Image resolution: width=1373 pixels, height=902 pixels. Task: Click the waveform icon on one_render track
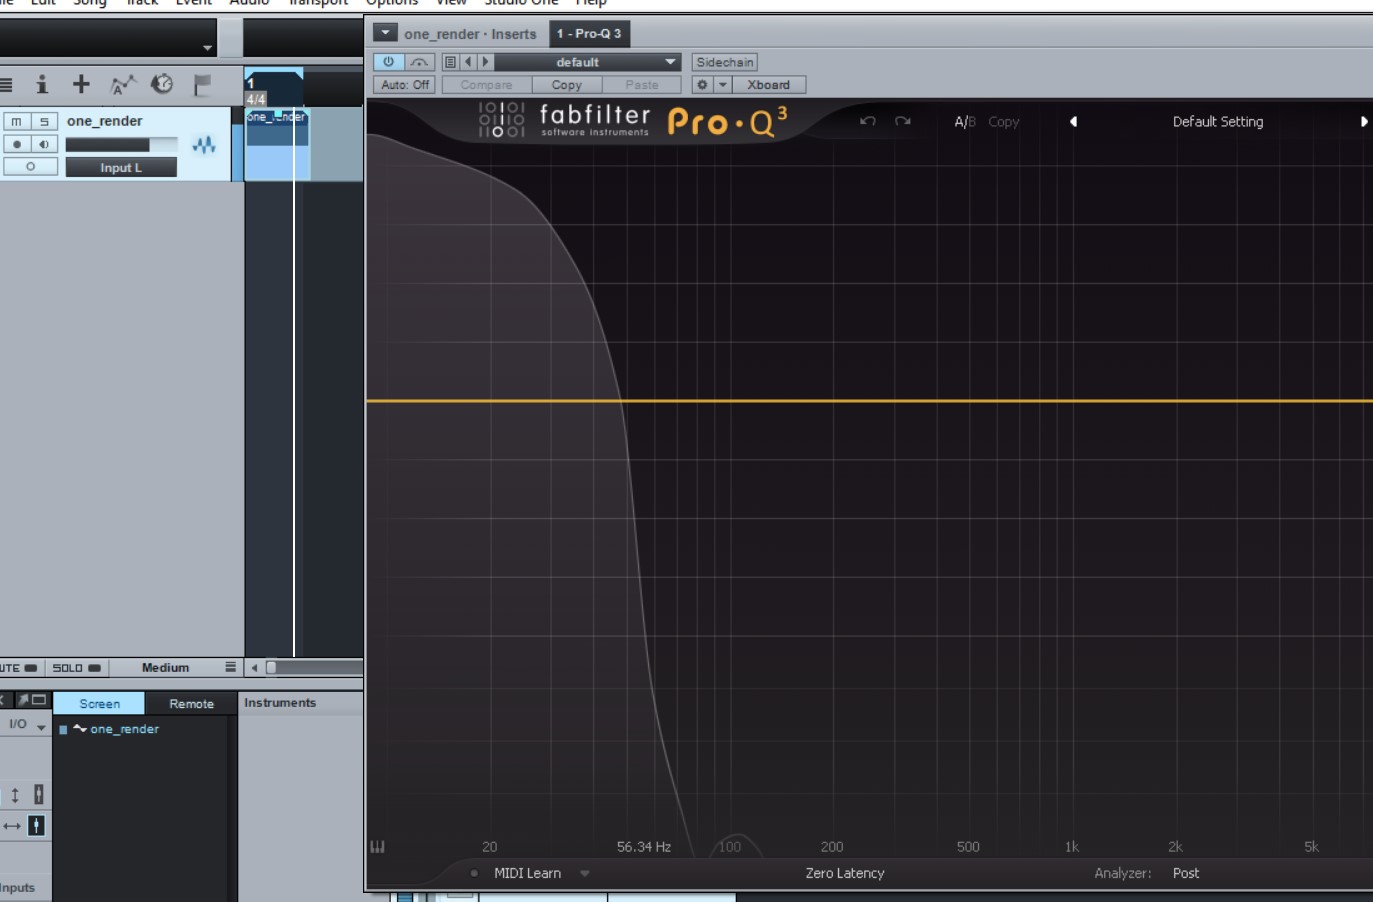point(204,145)
